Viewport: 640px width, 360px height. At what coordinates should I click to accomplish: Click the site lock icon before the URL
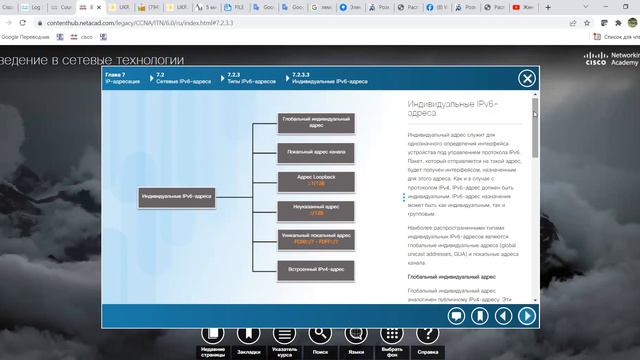pyautogui.click(x=40, y=23)
